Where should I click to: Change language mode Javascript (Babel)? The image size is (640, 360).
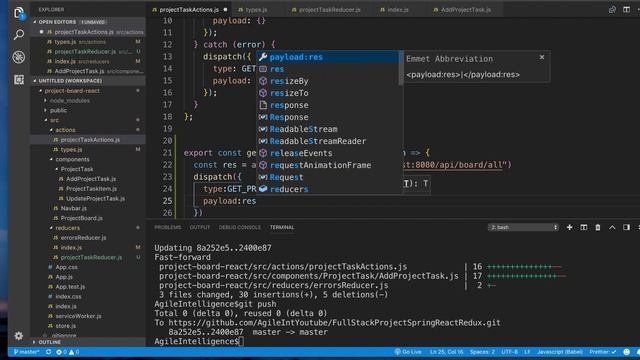(560, 352)
